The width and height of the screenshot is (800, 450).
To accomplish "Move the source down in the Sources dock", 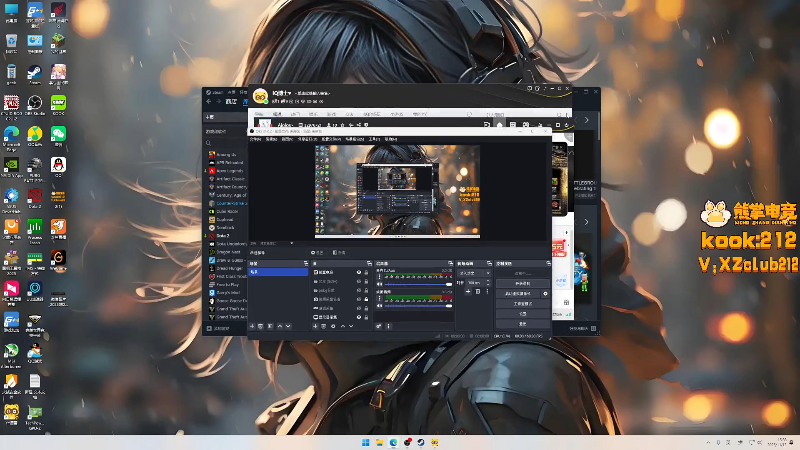I will point(351,326).
